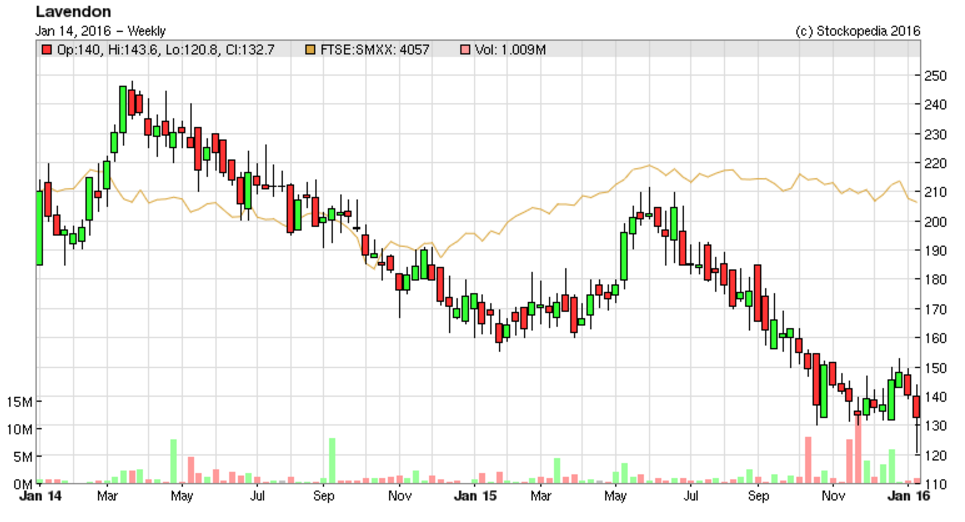This screenshot has height=522, width=965.
Task: Click the 5M volume axis label
Action: click(22, 457)
